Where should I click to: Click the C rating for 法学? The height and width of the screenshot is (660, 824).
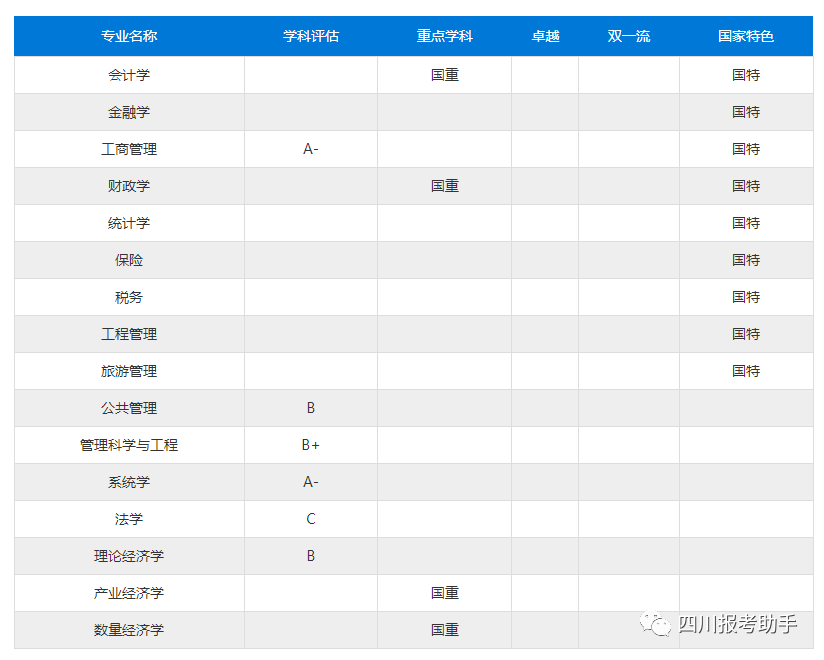pyautogui.click(x=311, y=519)
